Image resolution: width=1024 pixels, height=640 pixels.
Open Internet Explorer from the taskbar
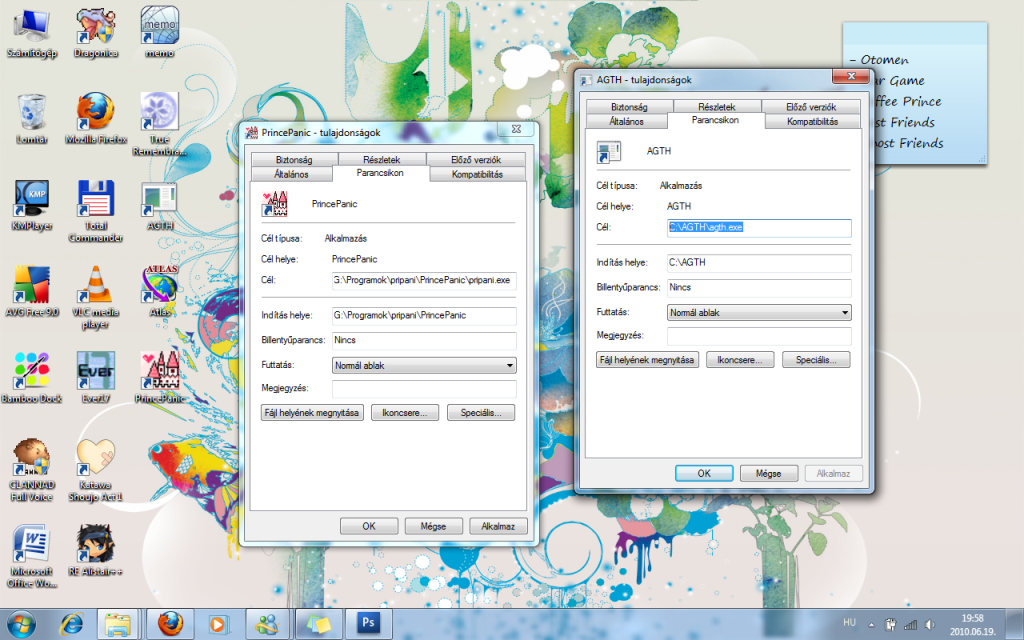pos(69,624)
